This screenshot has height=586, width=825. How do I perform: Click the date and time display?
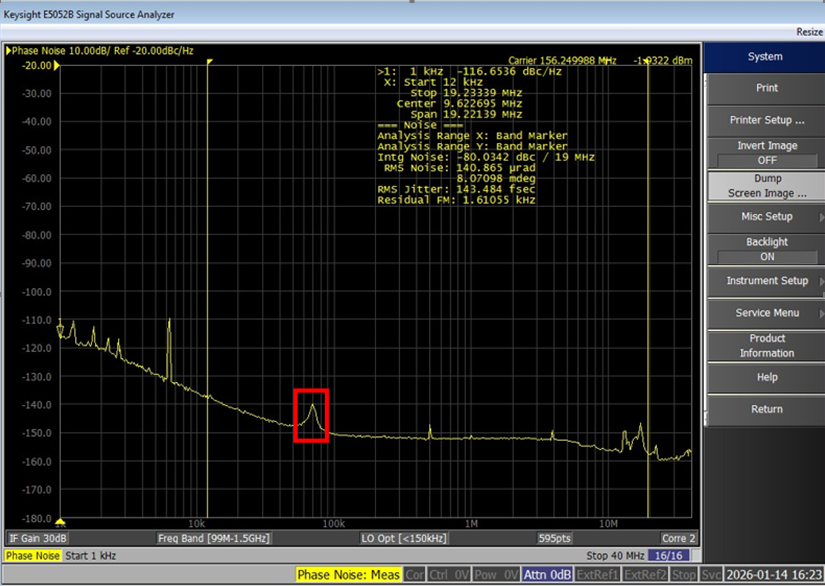coord(773,575)
